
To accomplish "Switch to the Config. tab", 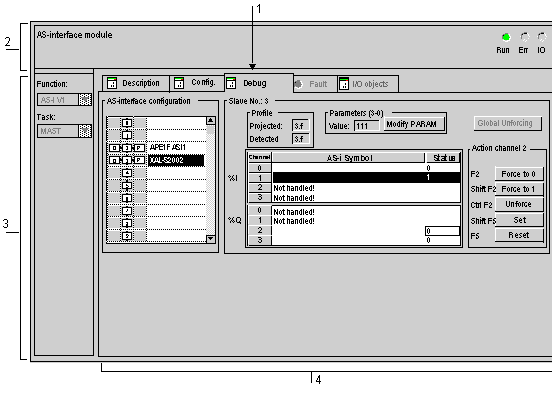I will point(197,83).
